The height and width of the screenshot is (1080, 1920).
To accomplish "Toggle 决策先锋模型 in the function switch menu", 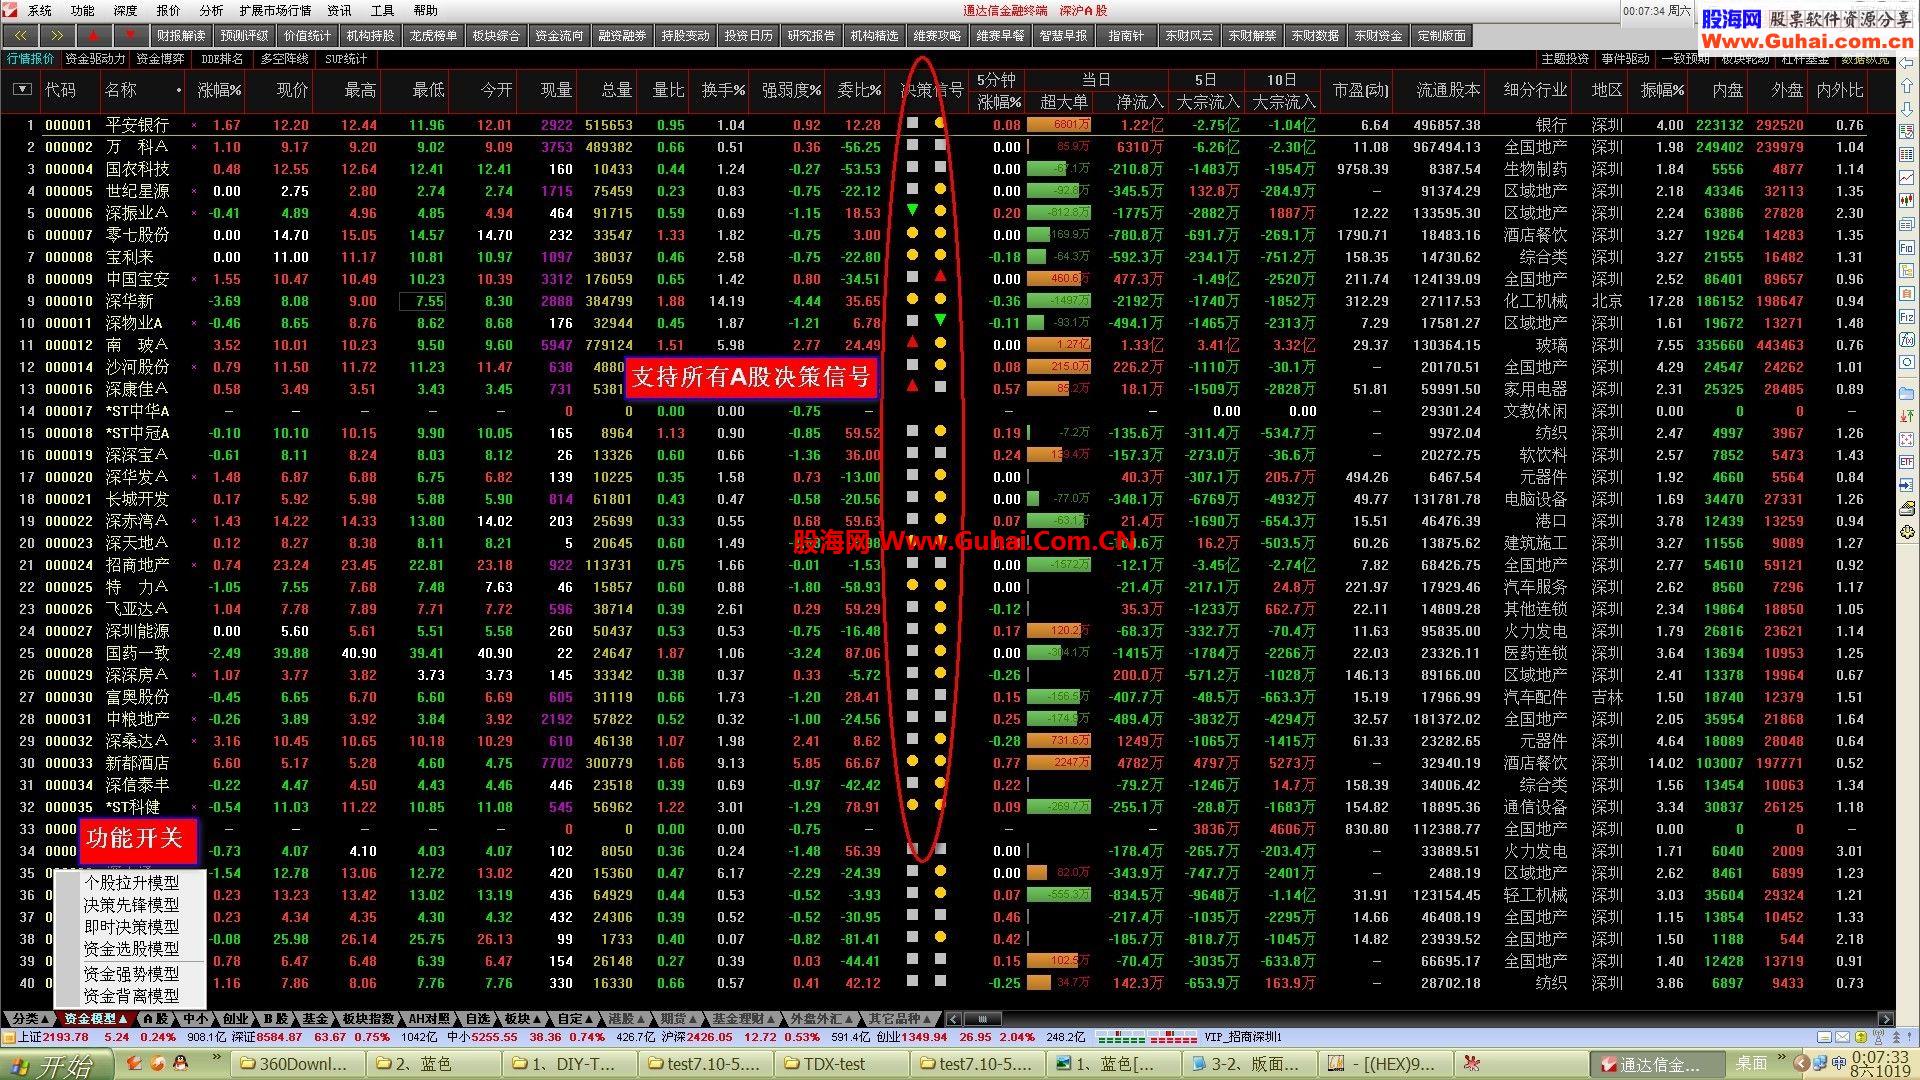I will 131,905.
